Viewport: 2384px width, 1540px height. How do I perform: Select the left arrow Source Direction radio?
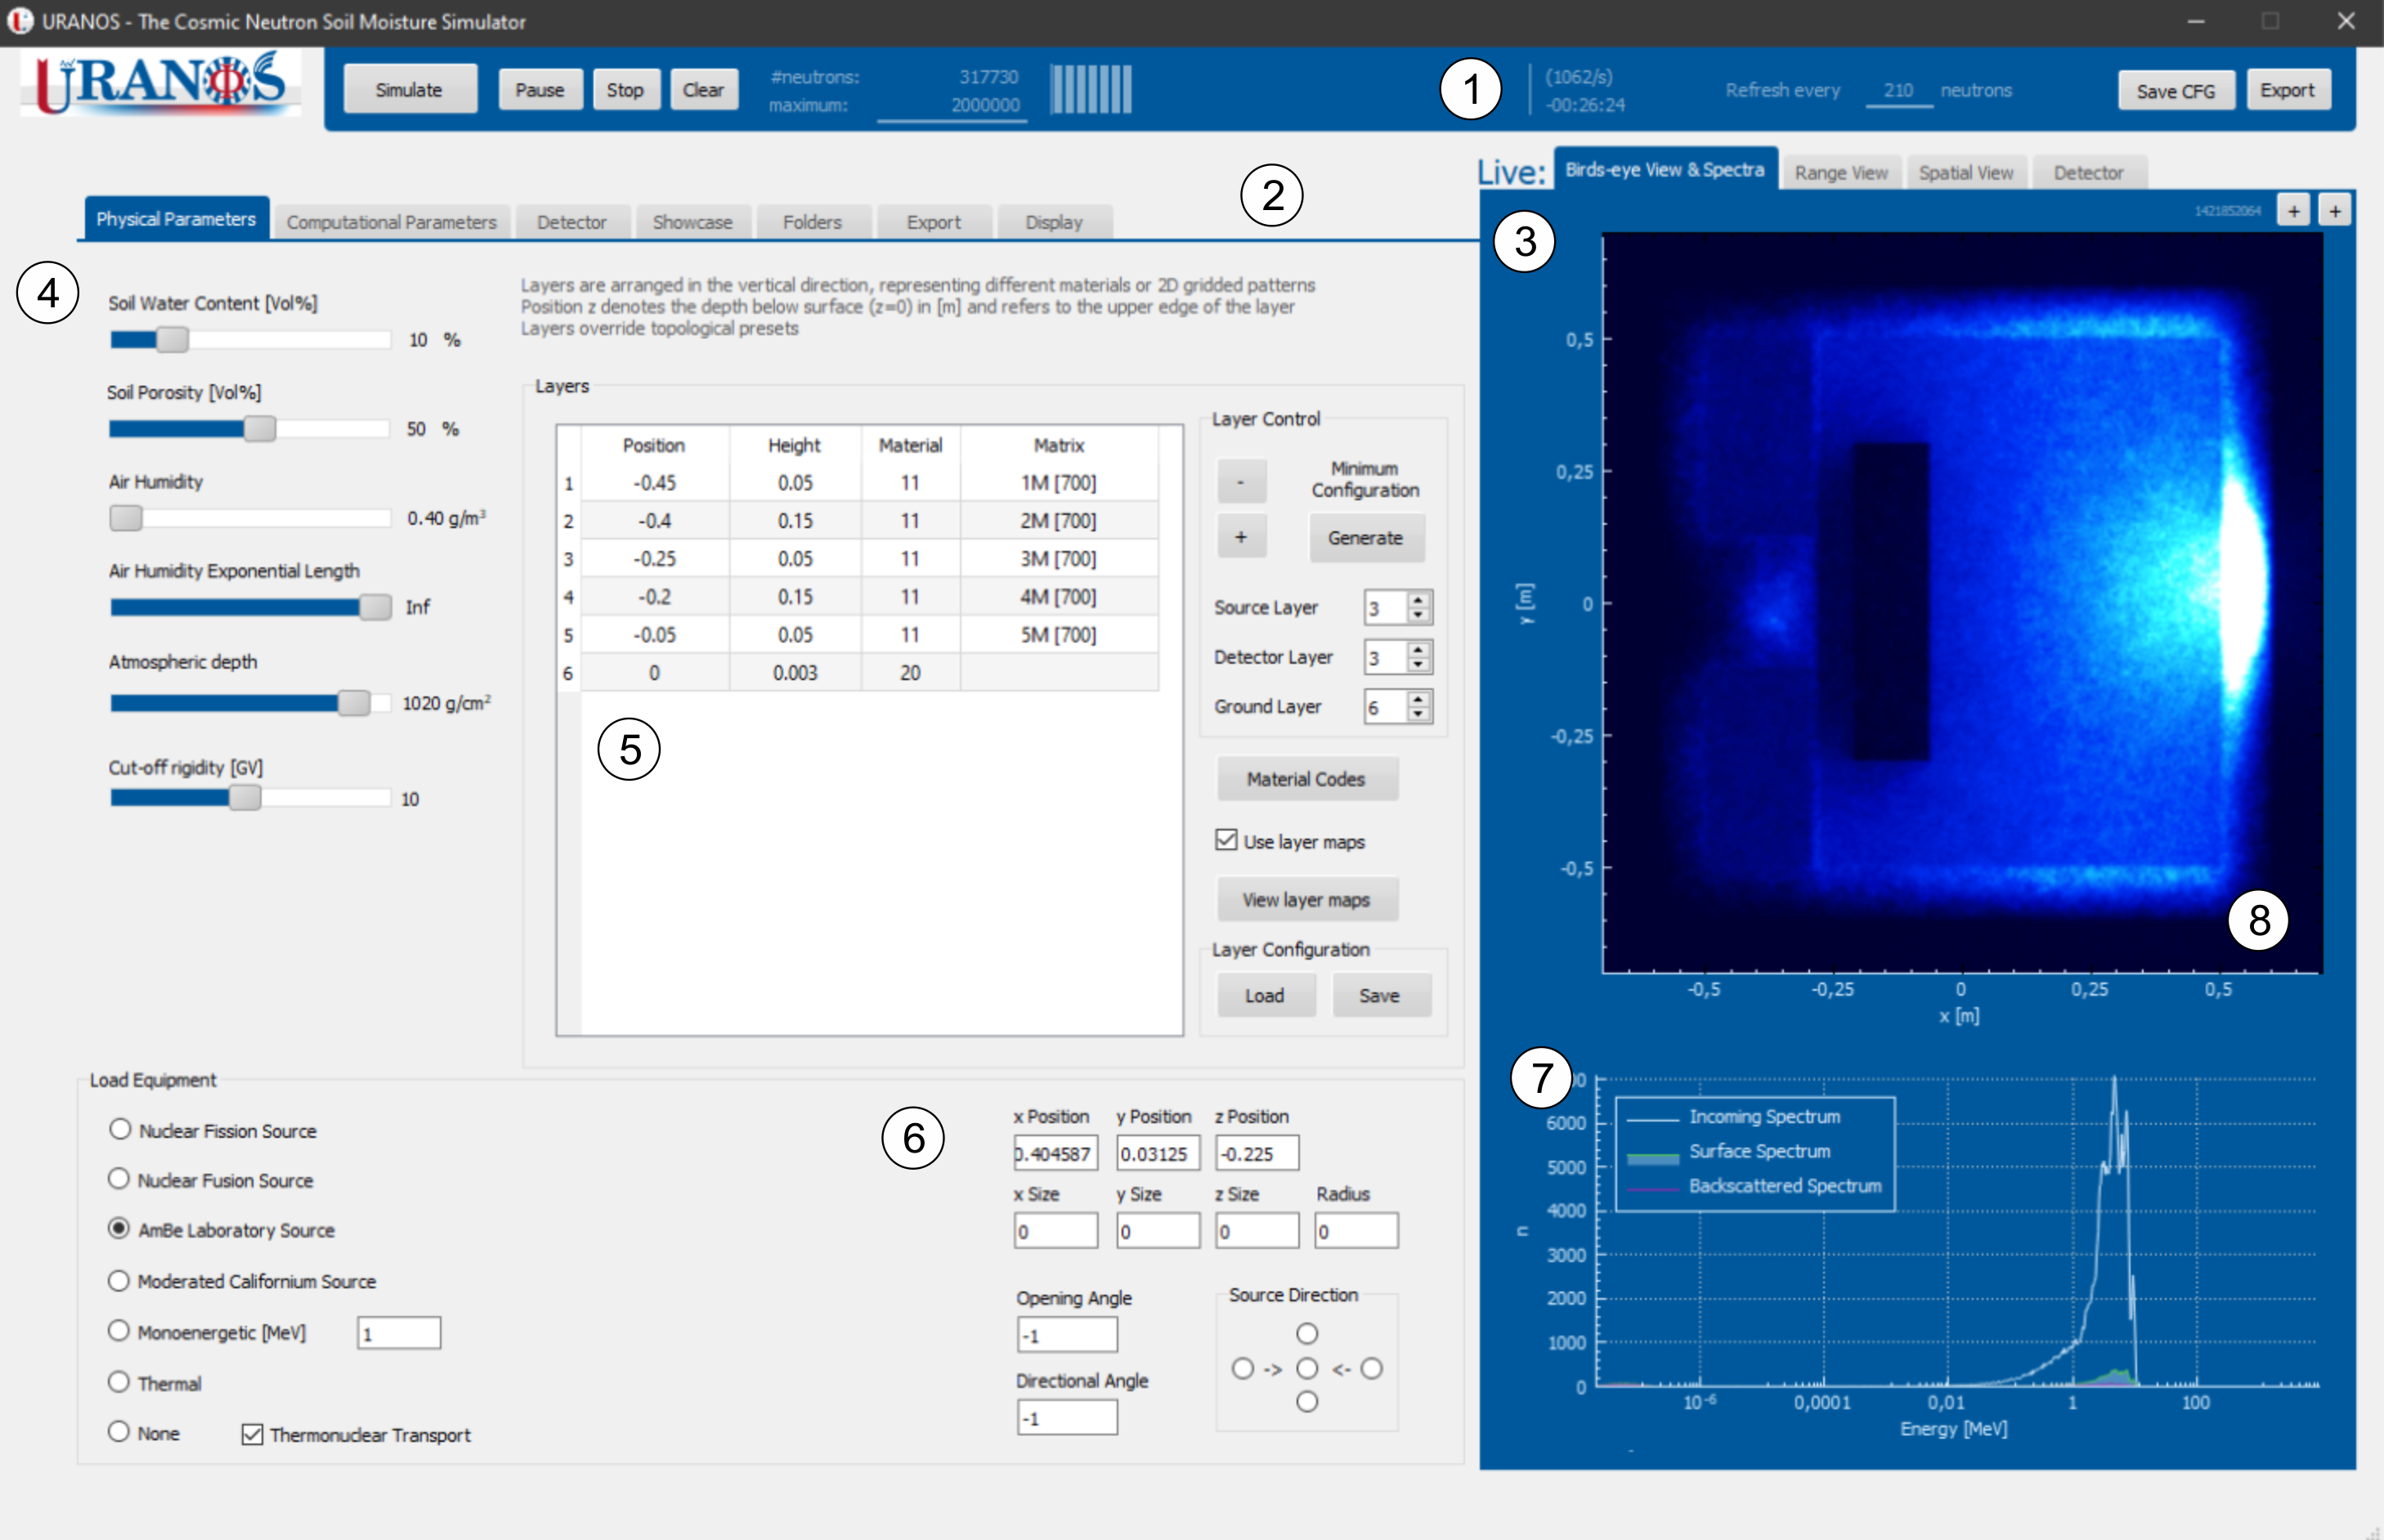coord(1371,1368)
